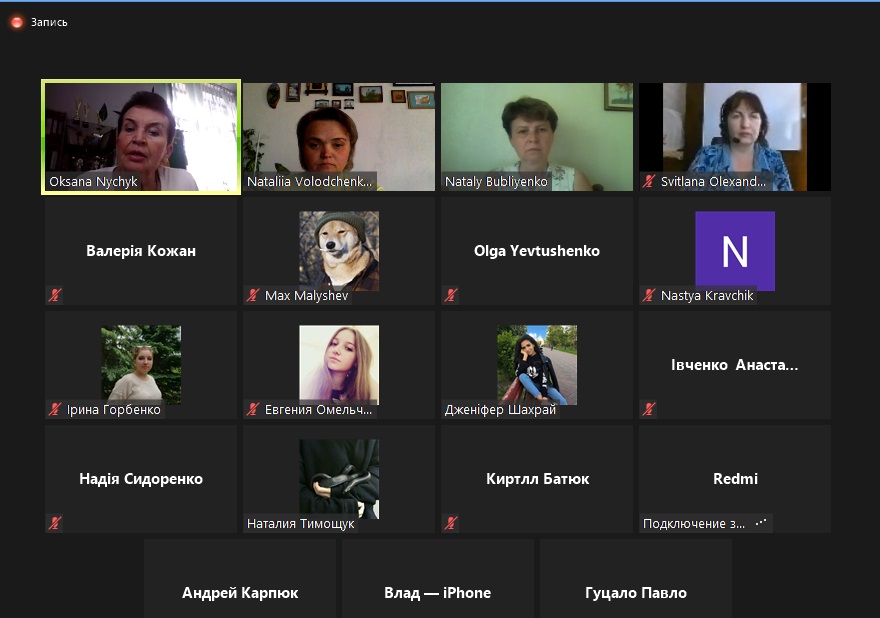
Task: Click the Івченко Анаста... participant name
Action: [x=735, y=365]
